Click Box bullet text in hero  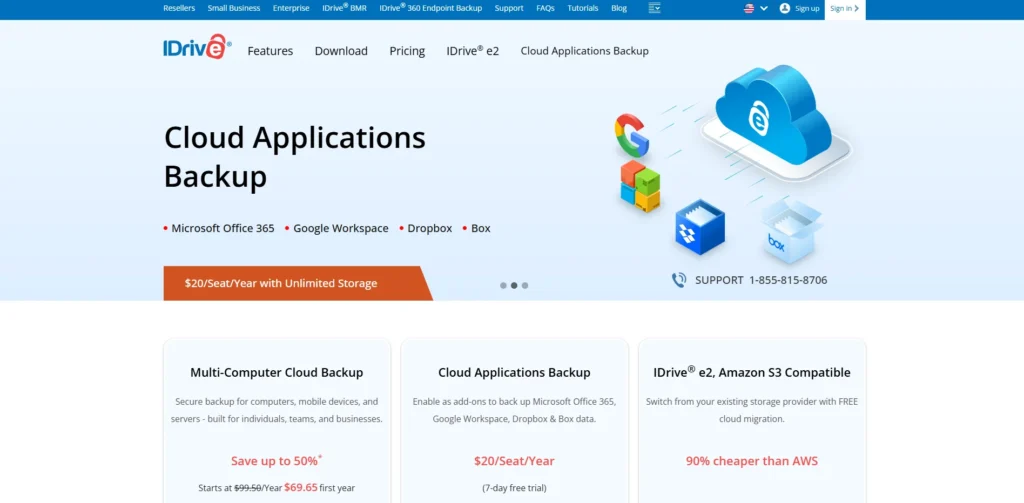(481, 229)
